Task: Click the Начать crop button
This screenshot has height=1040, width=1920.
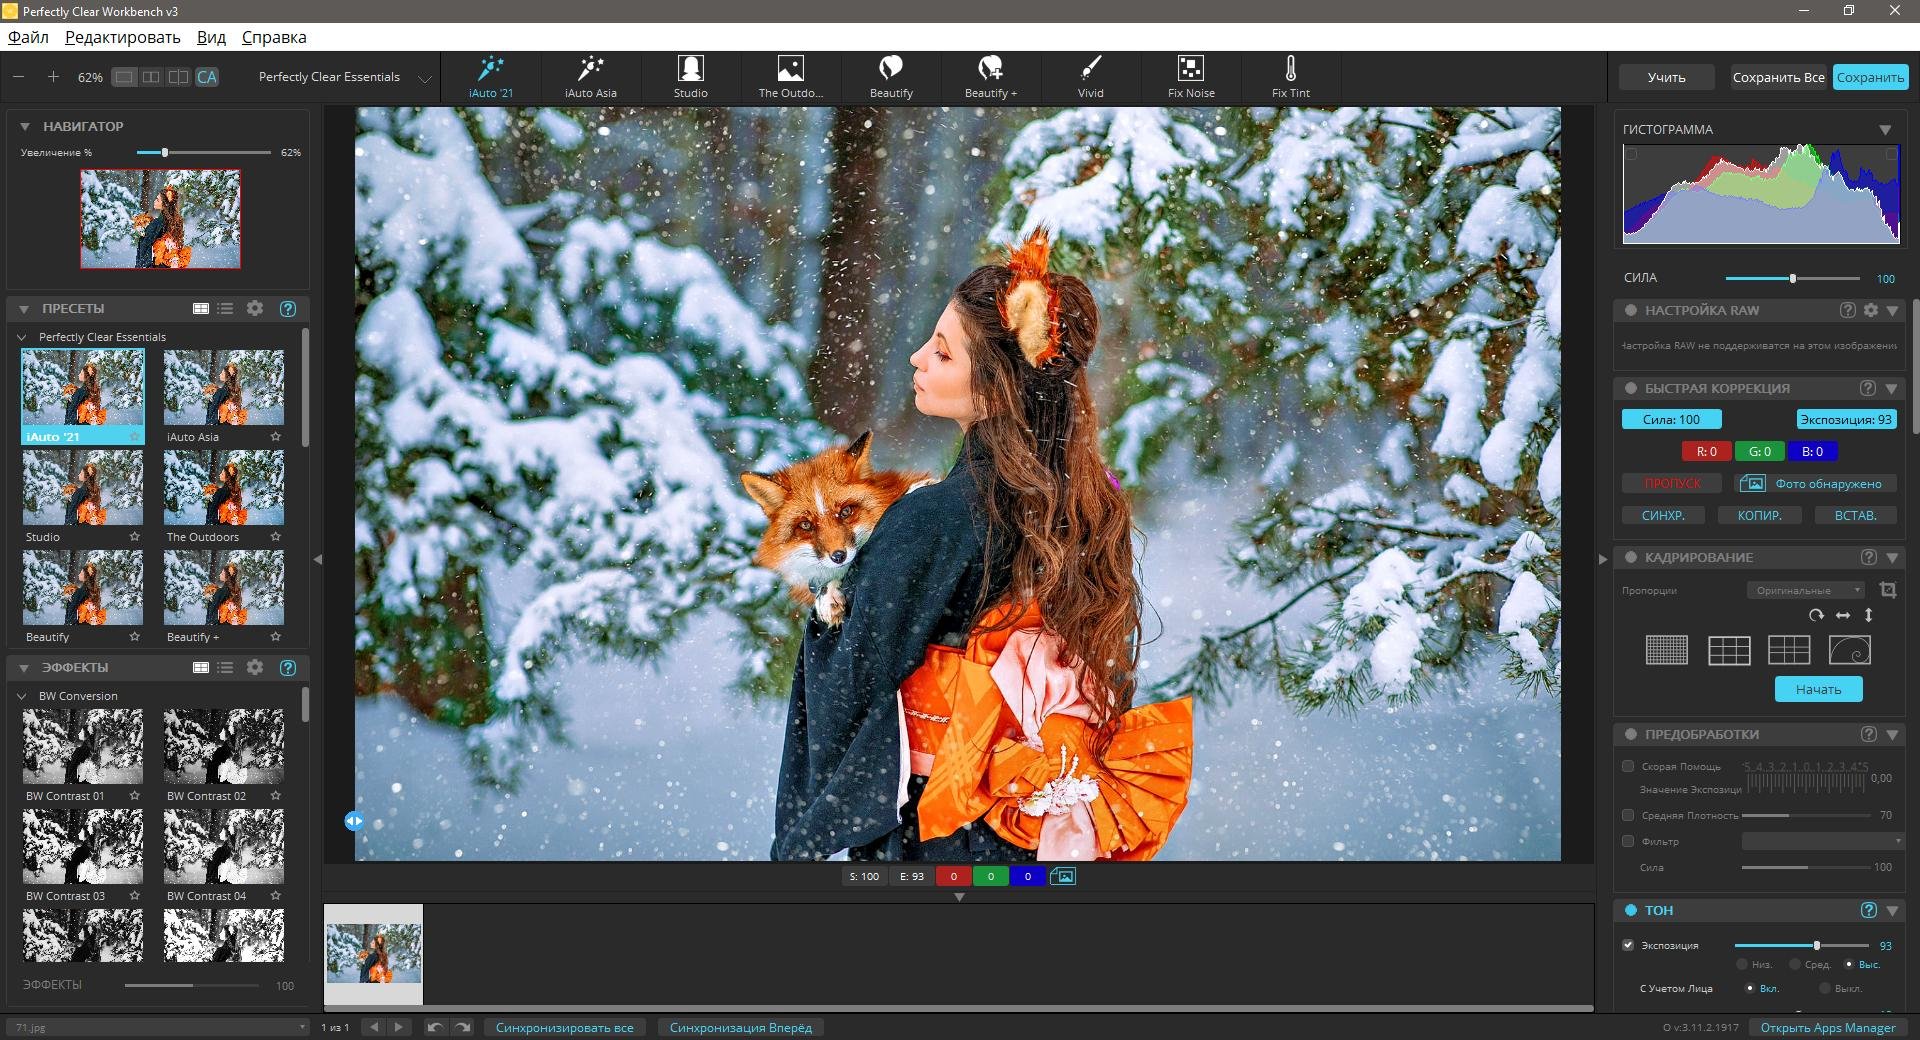Action: click(1817, 689)
